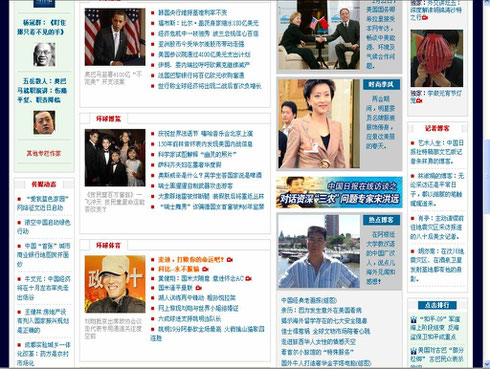Open the 热点博客 section label
Viewport: 490px width, 369px height.
381,220
